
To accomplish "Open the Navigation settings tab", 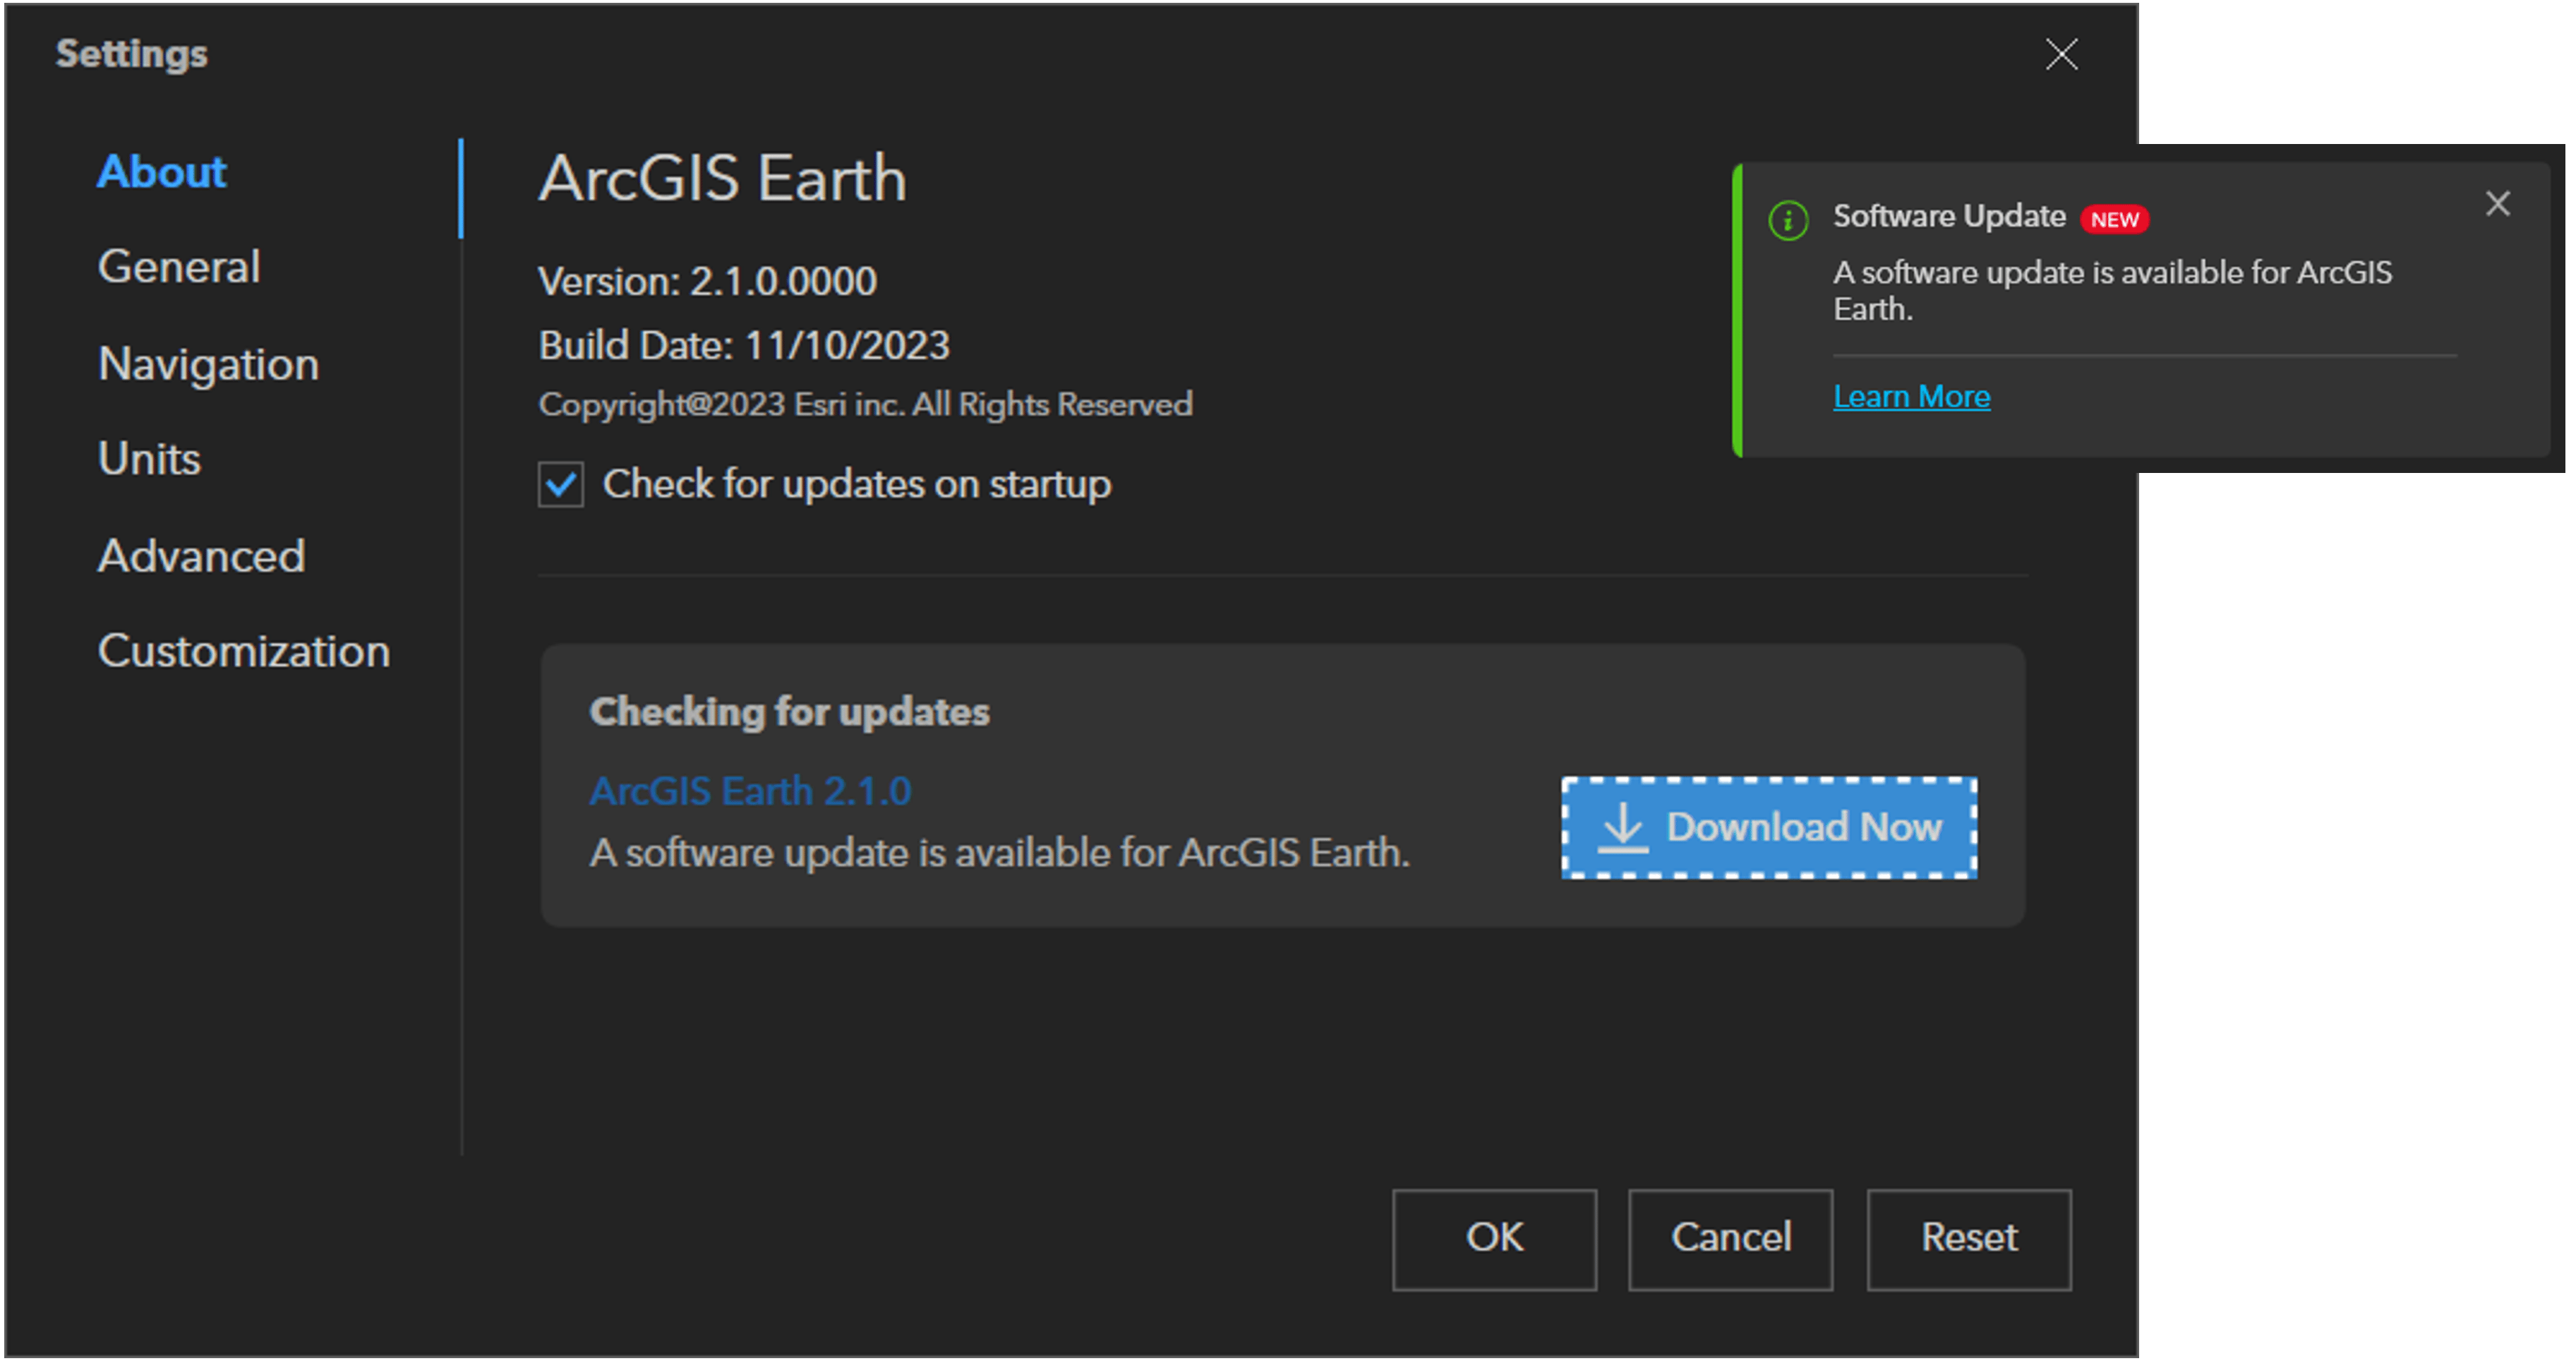I will [x=208, y=364].
